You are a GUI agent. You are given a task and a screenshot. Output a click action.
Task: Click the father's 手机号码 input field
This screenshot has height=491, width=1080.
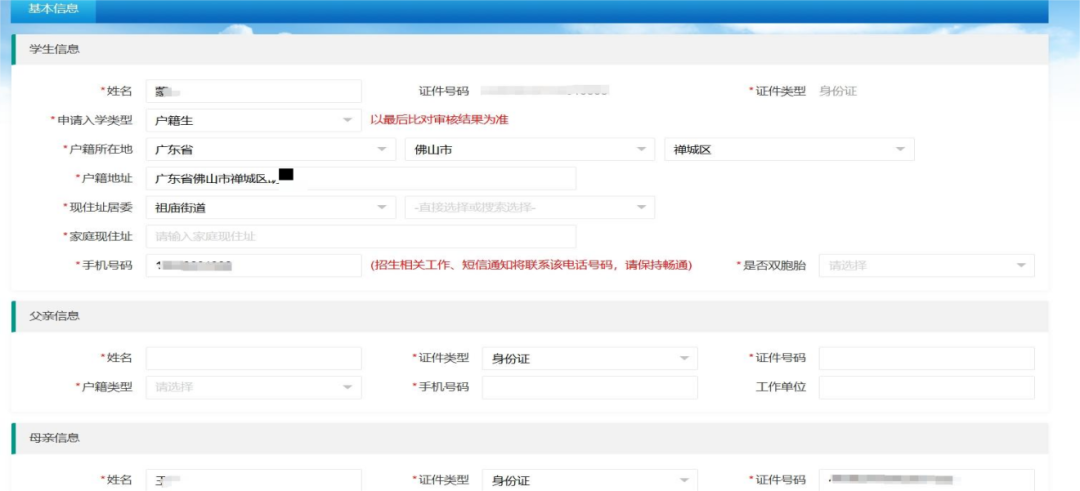pyautogui.click(x=590, y=387)
